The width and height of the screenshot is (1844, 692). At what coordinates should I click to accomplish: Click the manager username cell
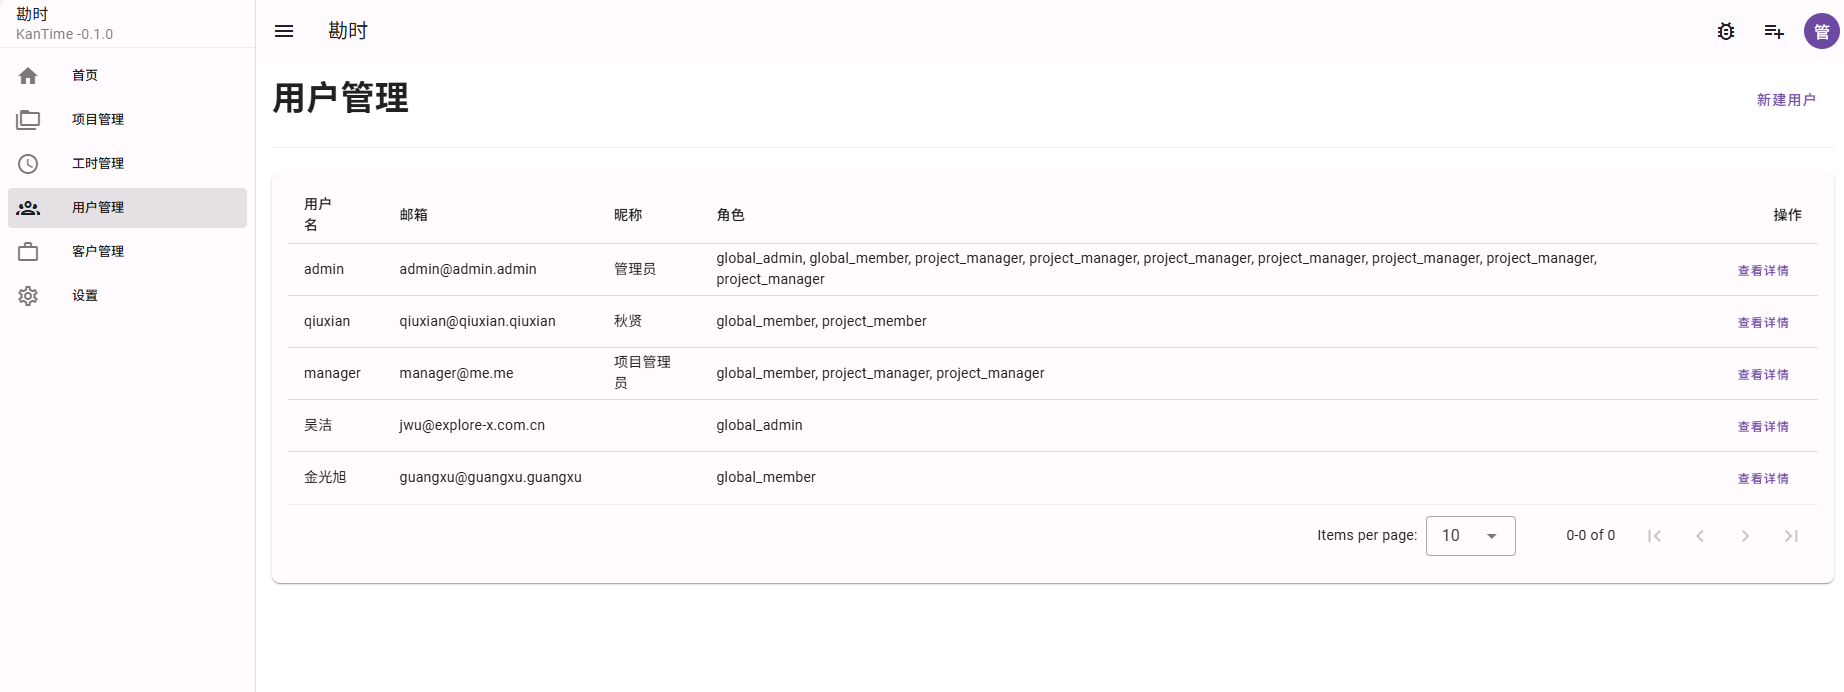pyautogui.click(x=332, y=373)
